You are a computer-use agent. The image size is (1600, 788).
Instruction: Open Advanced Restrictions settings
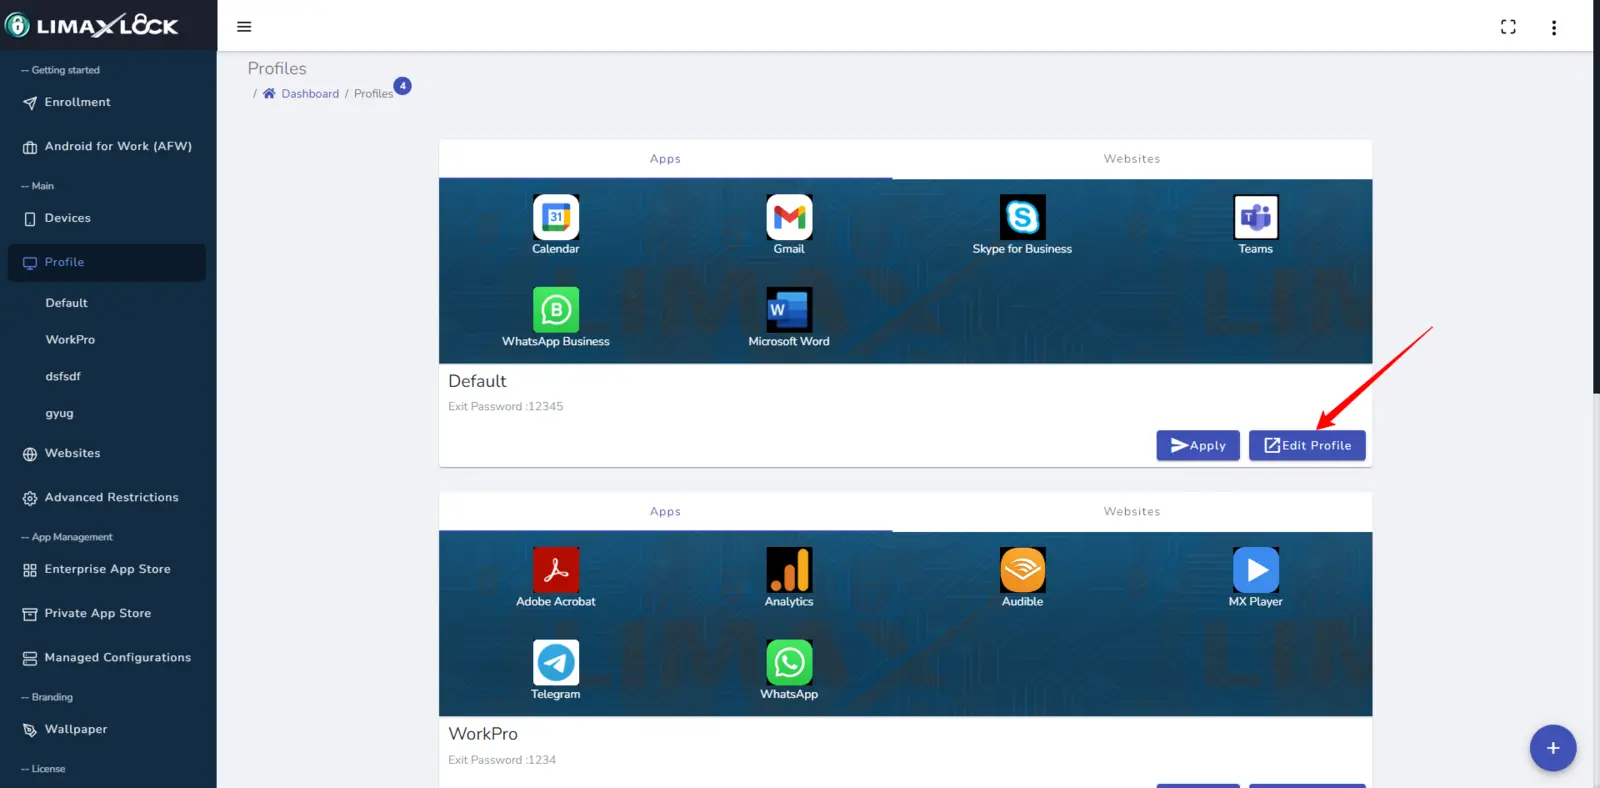click(x=108, y=497)
